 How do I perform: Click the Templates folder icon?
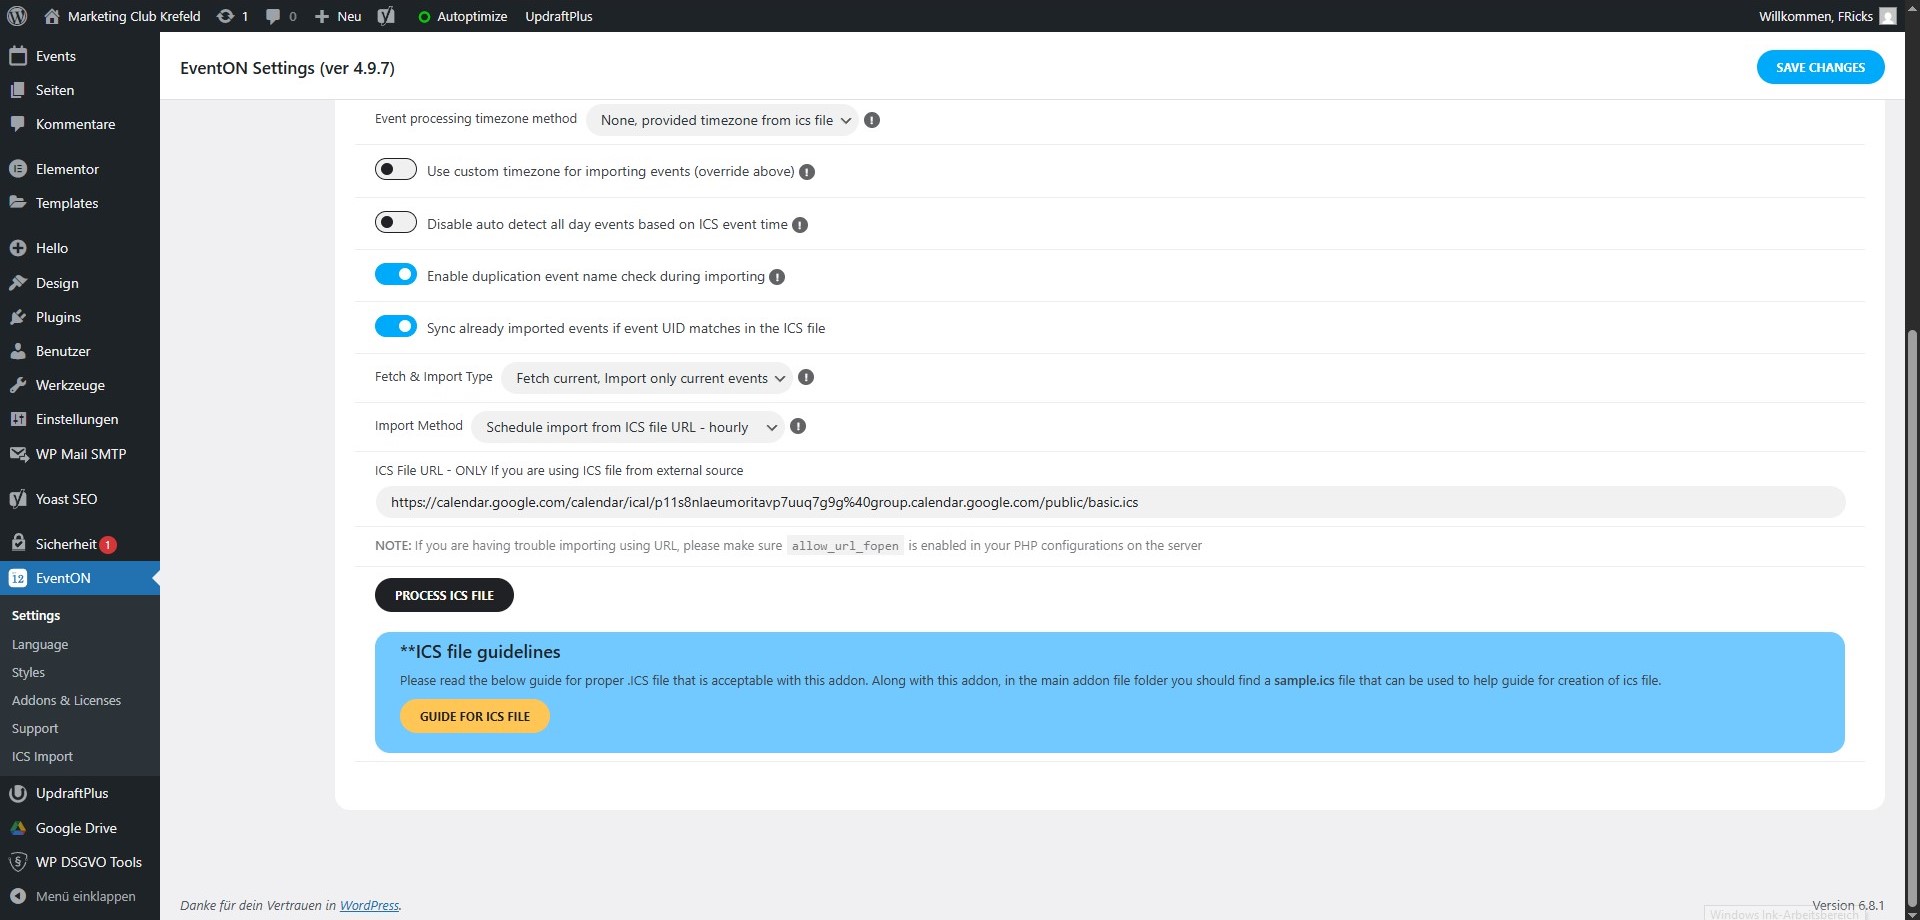(x=18, y=203)
